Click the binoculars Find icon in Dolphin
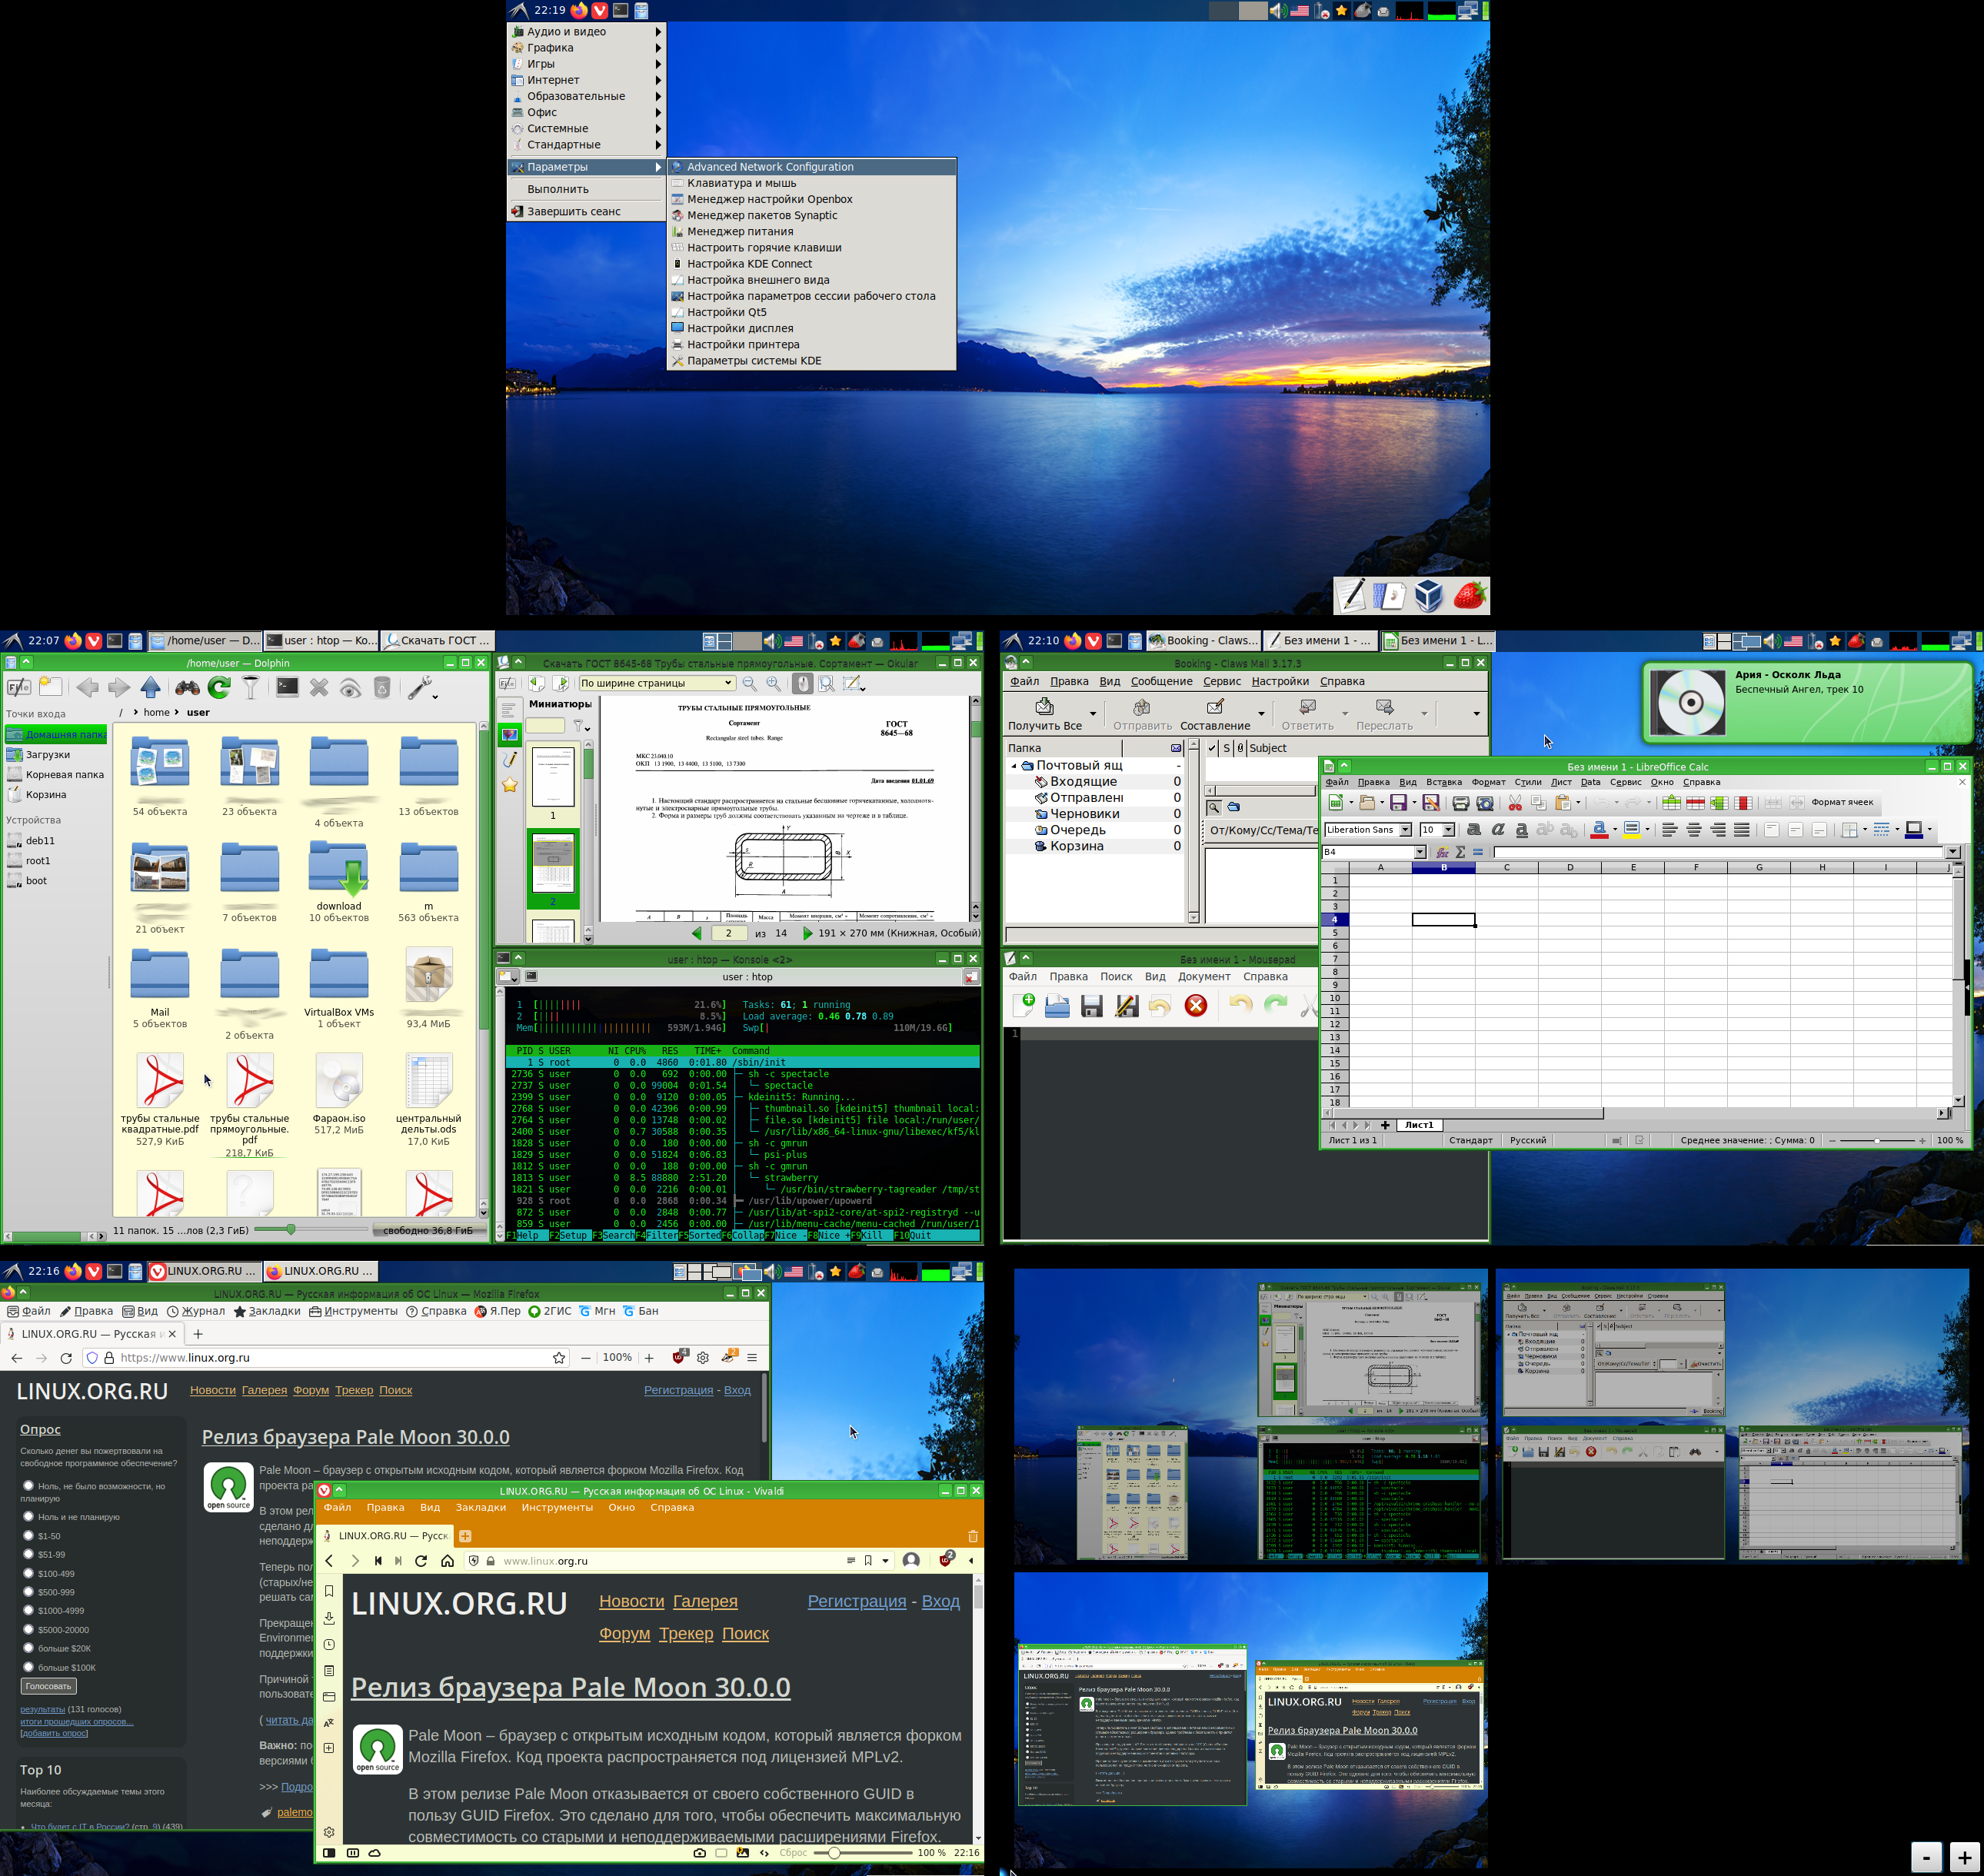Viewport: 1984px width, 1876px height. pos(187,687)
